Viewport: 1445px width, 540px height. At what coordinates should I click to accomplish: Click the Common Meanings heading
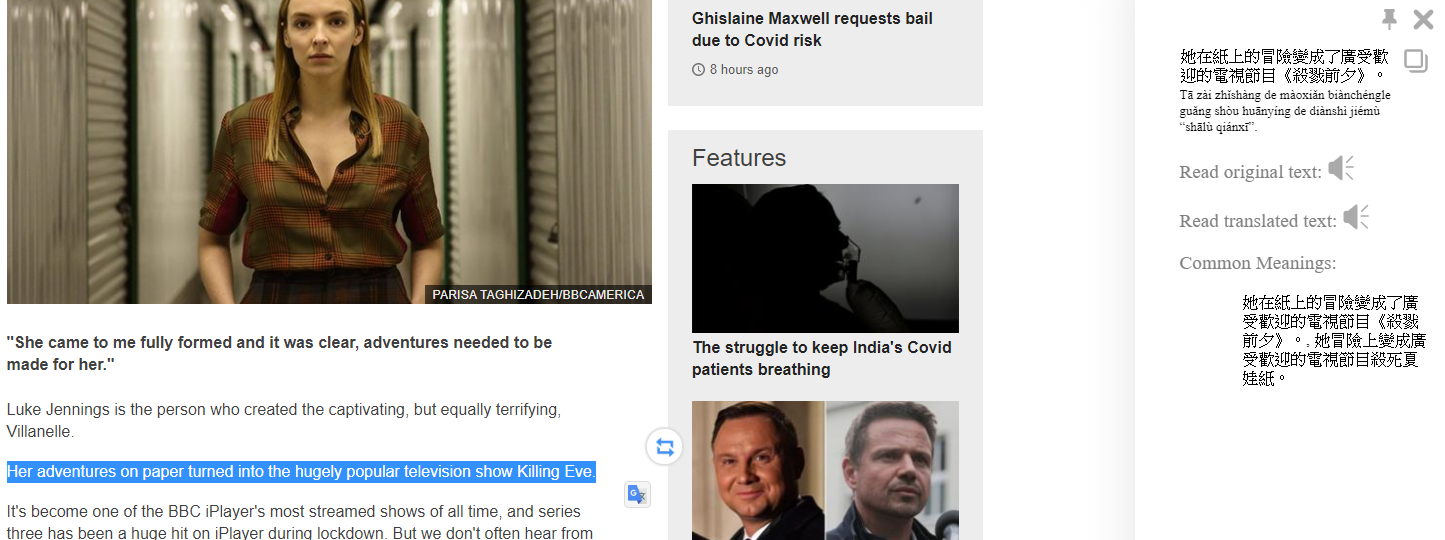point(1257,263)
